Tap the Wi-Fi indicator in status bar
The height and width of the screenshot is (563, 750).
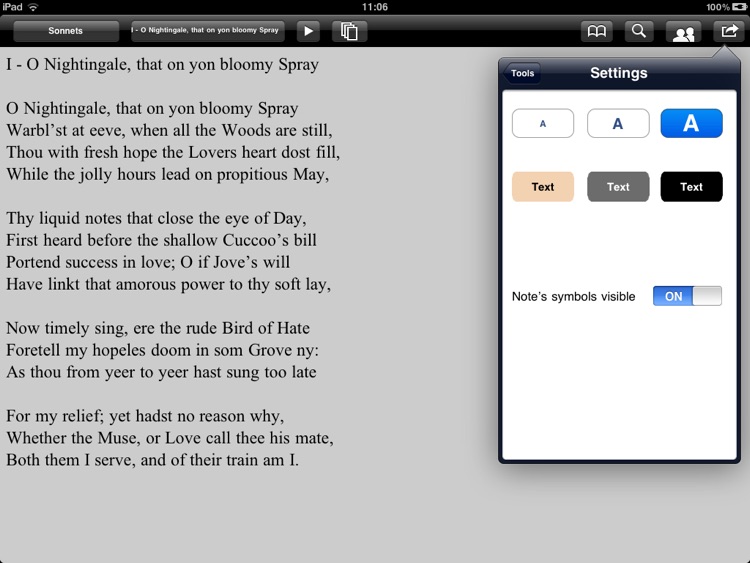(x=33, y=7)
